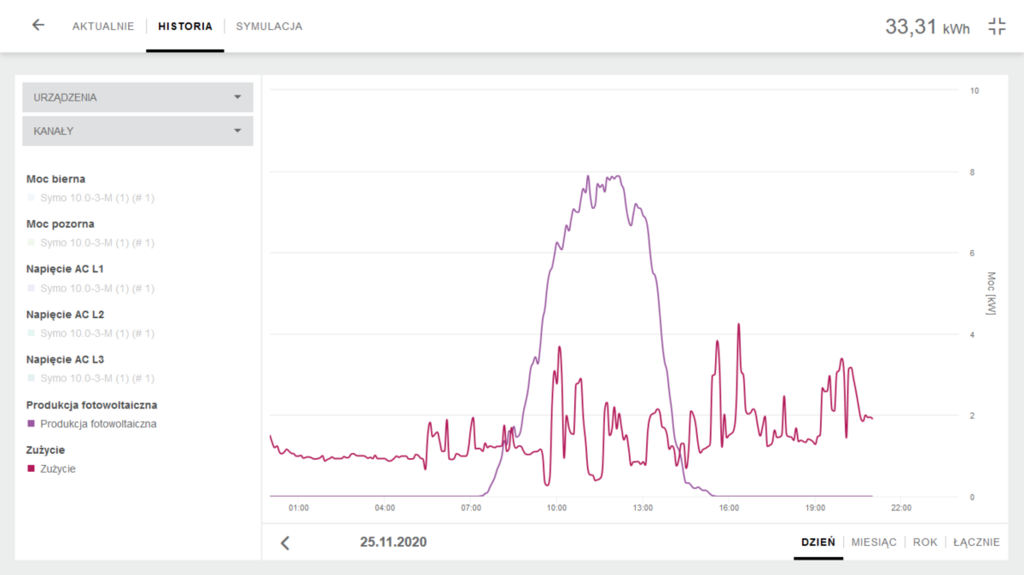Expand the Kanały dropdown

137,131
